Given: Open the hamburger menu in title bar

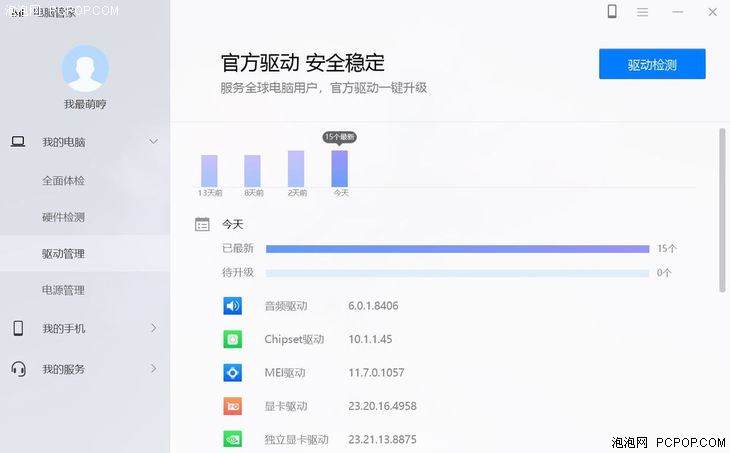Looking at the screenshot, I should pyautogui.click(x=642, y=12).
